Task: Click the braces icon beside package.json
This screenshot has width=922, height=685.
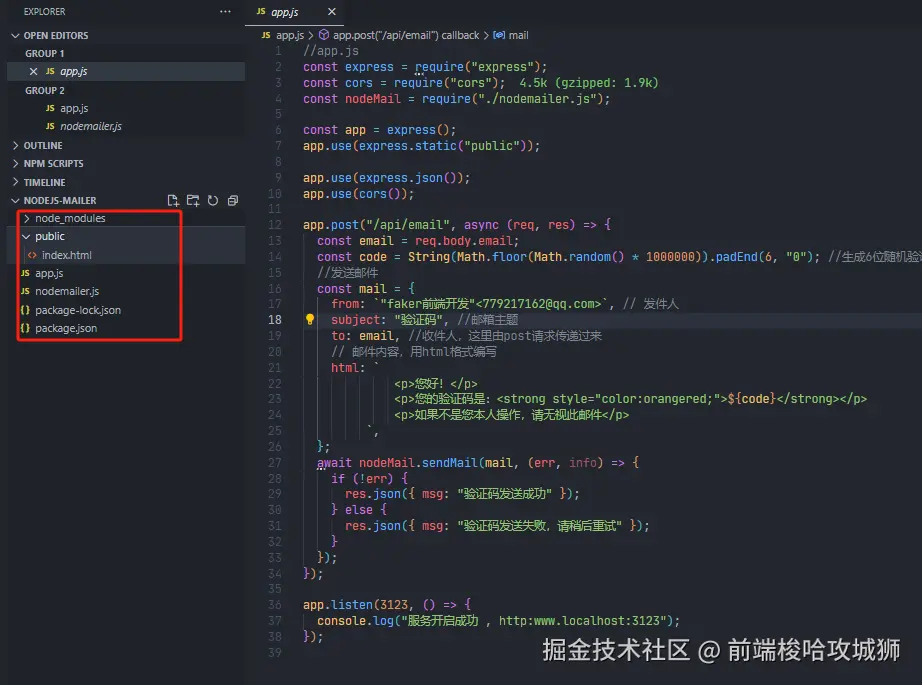Action: point(25,328)
